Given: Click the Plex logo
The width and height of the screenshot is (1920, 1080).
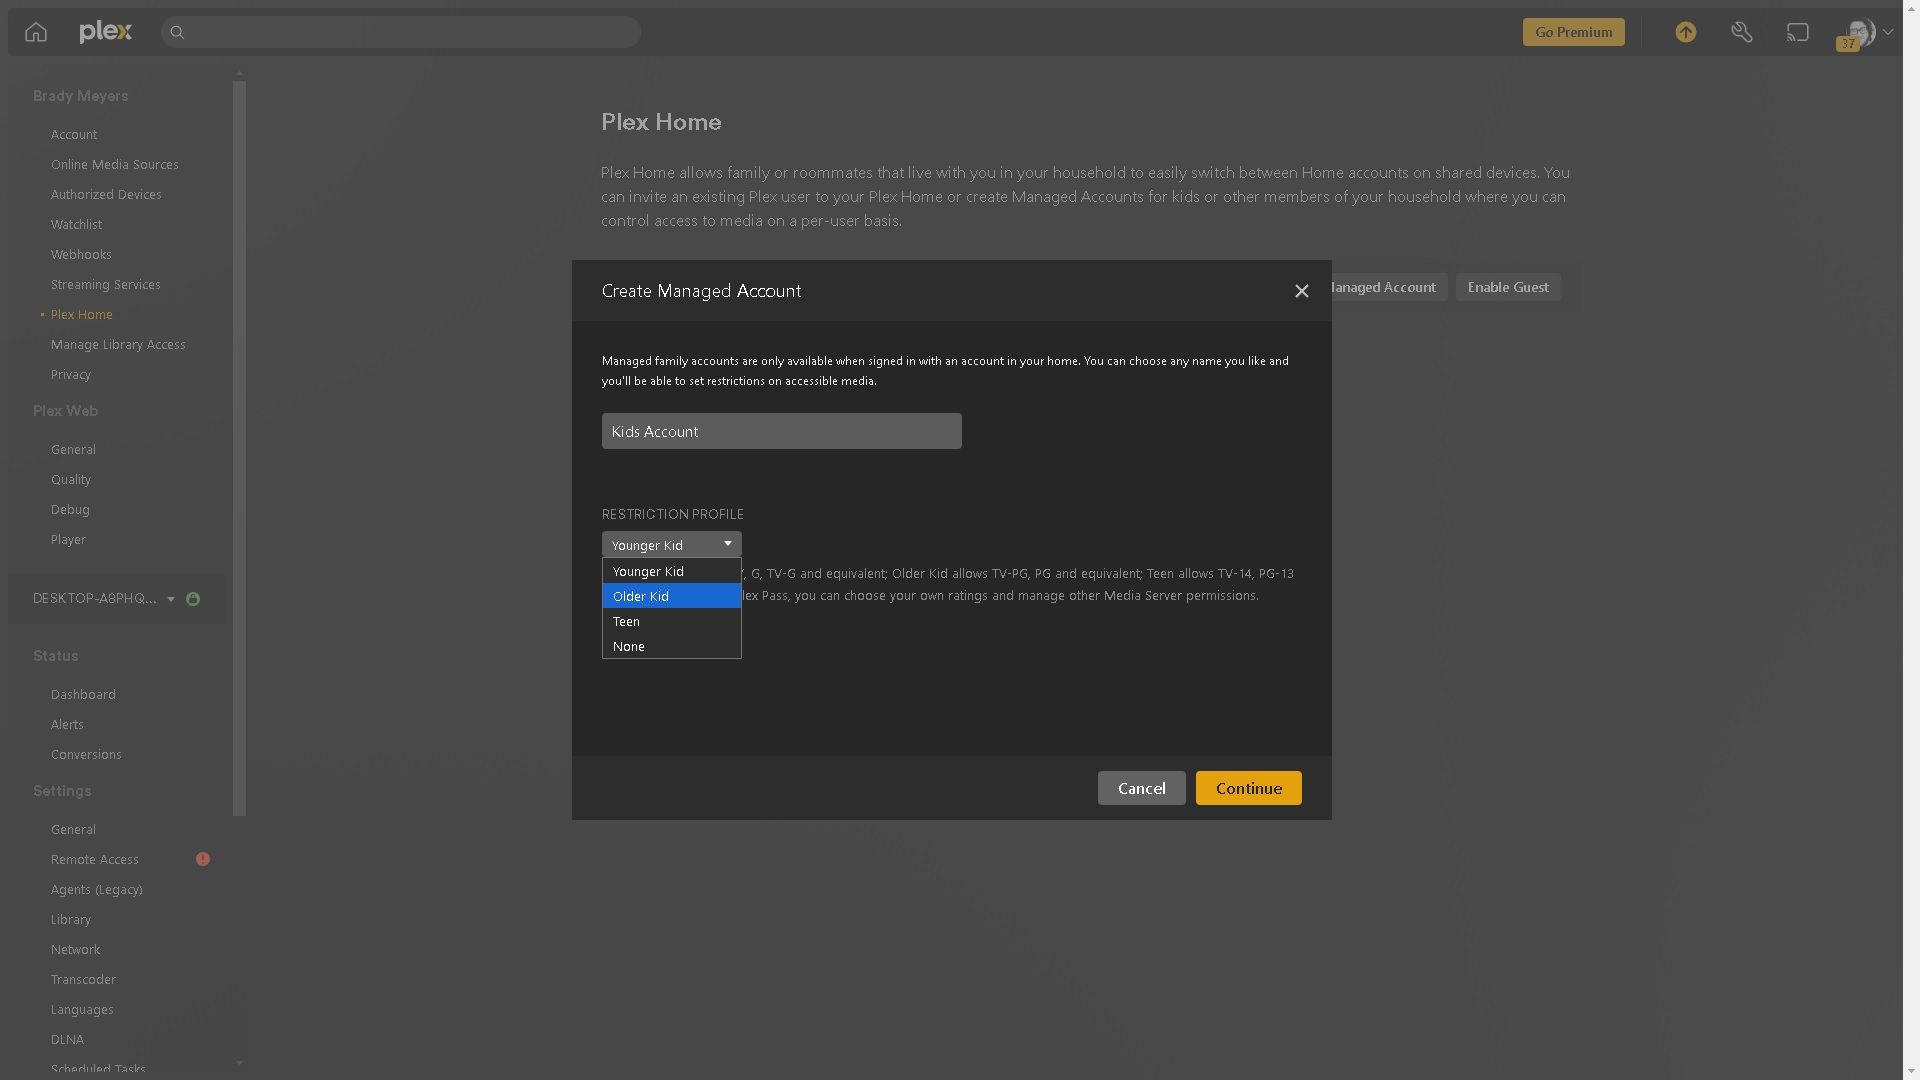Looking at the screenshot, I should [105, 32].
